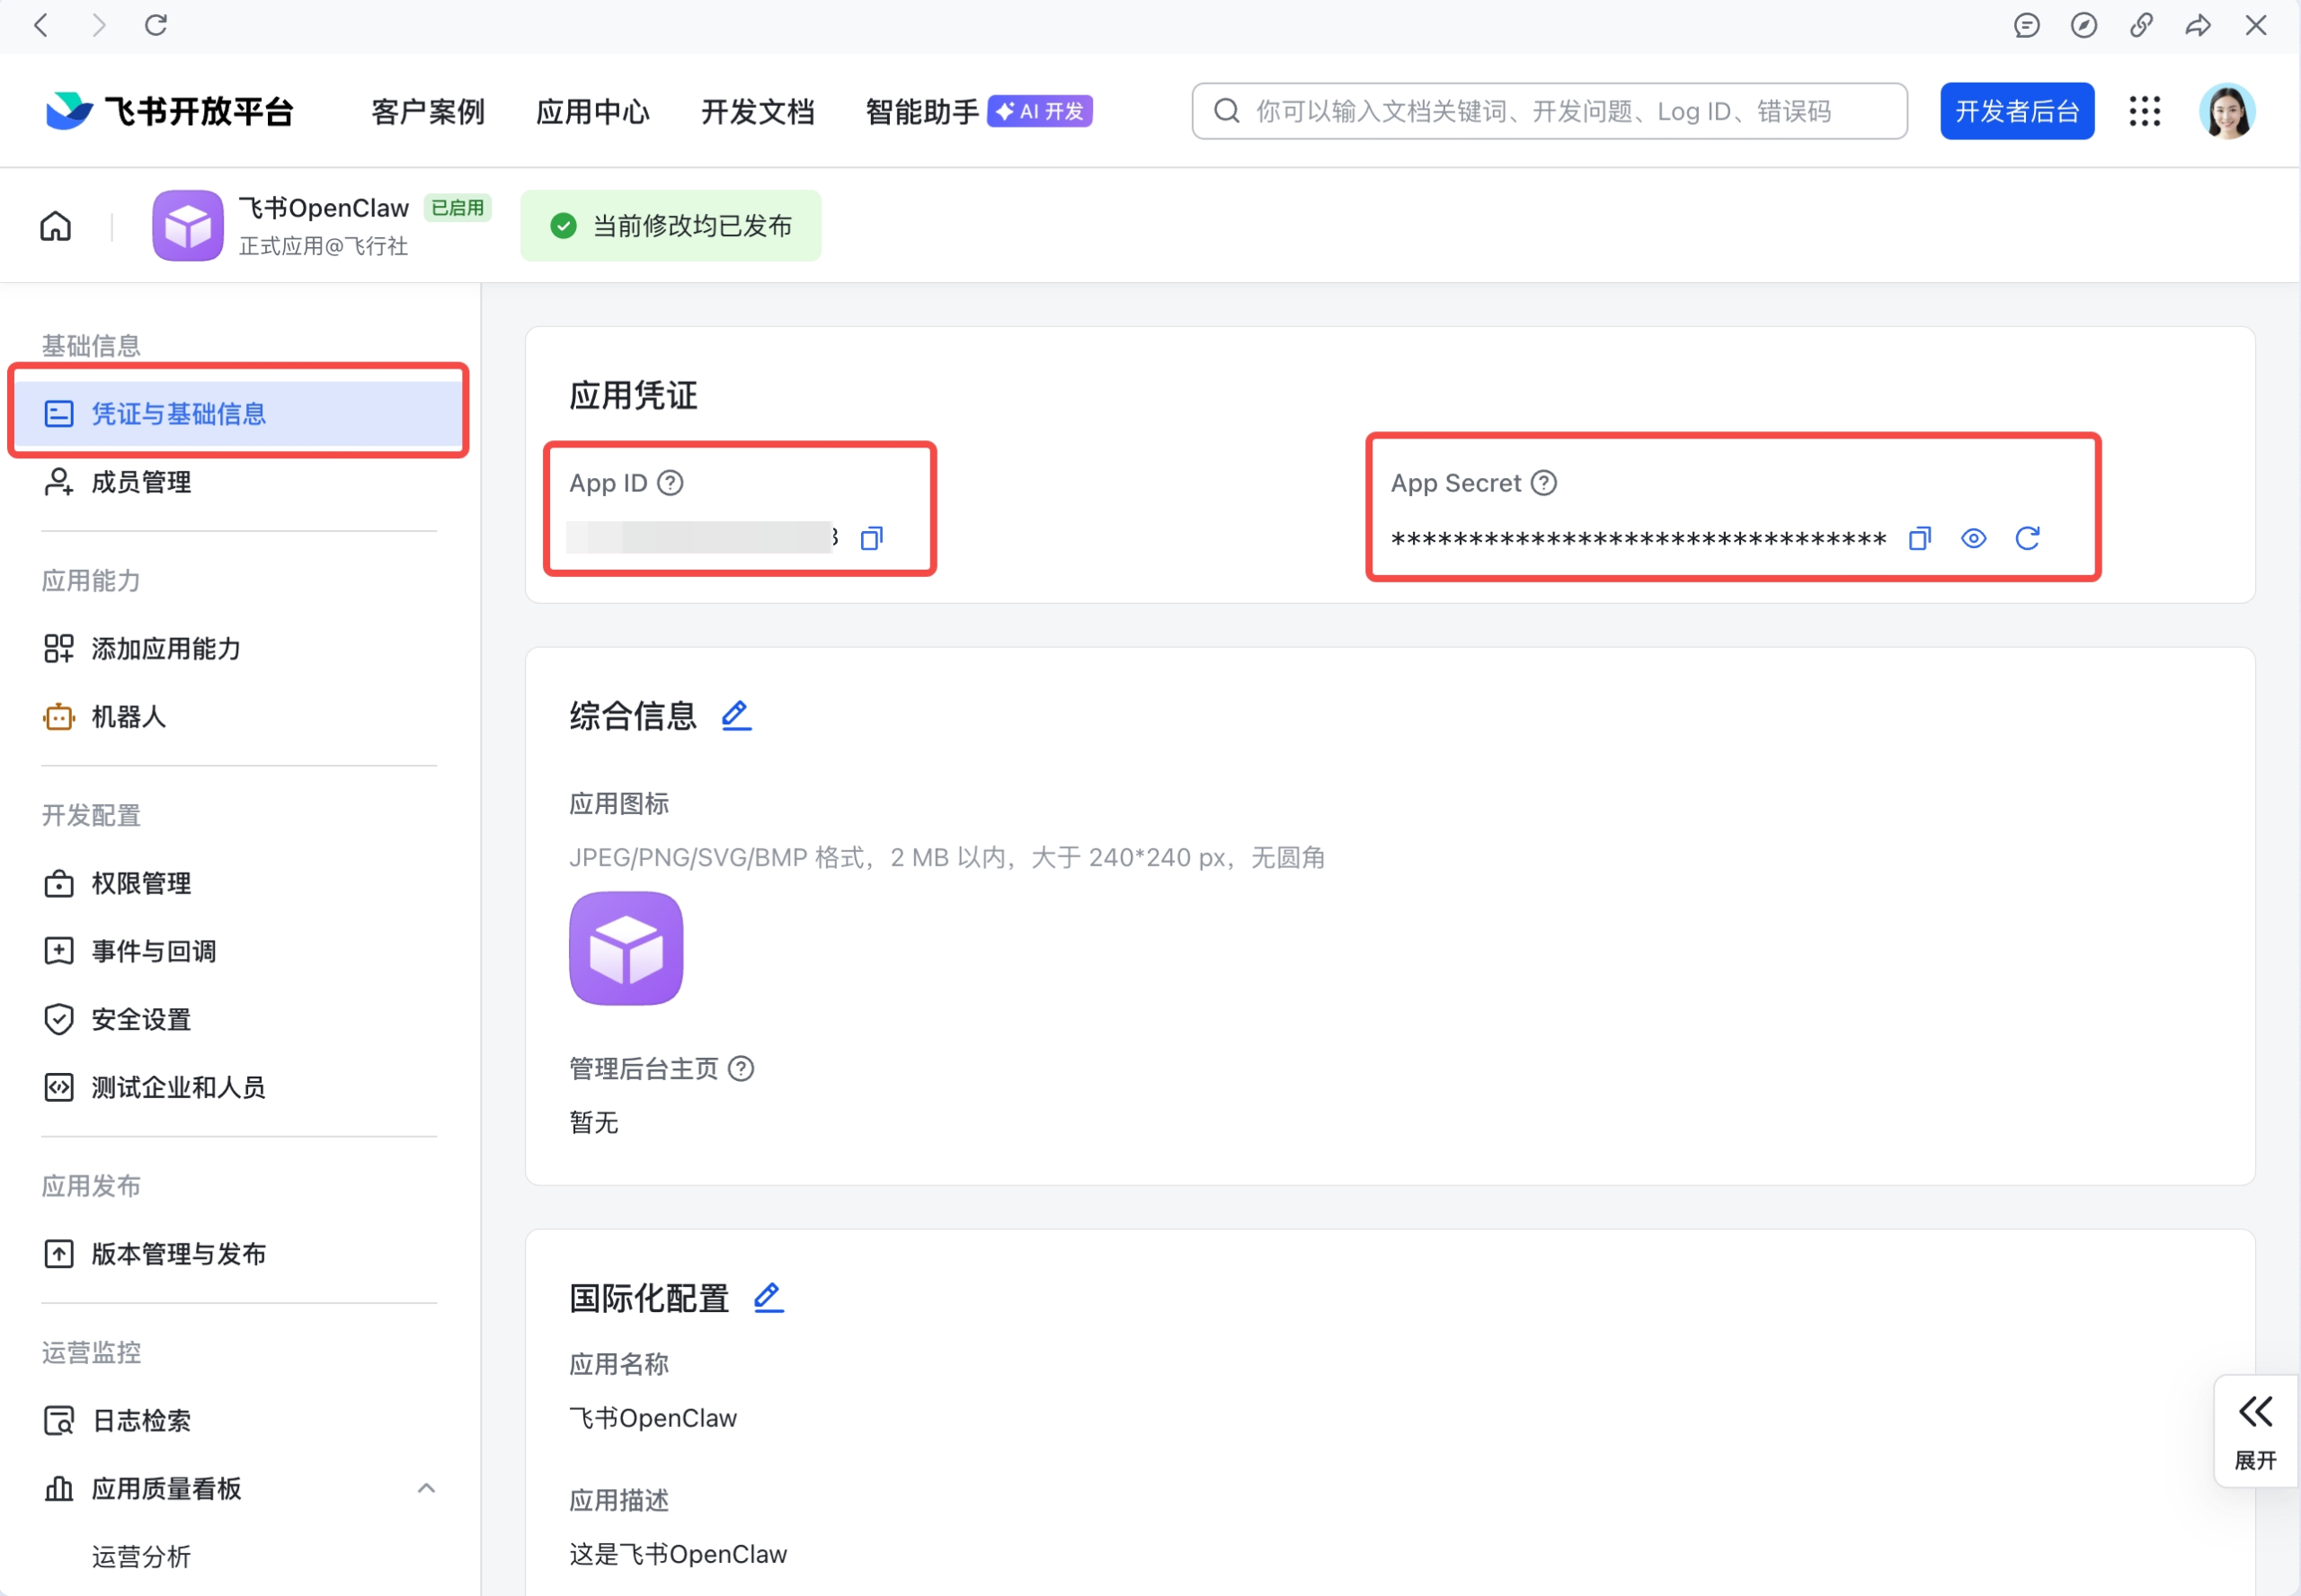Collapse the 应用质量看板 section
The height and width of the screenshot is (1596, 2301).
tap(427, 1487)
